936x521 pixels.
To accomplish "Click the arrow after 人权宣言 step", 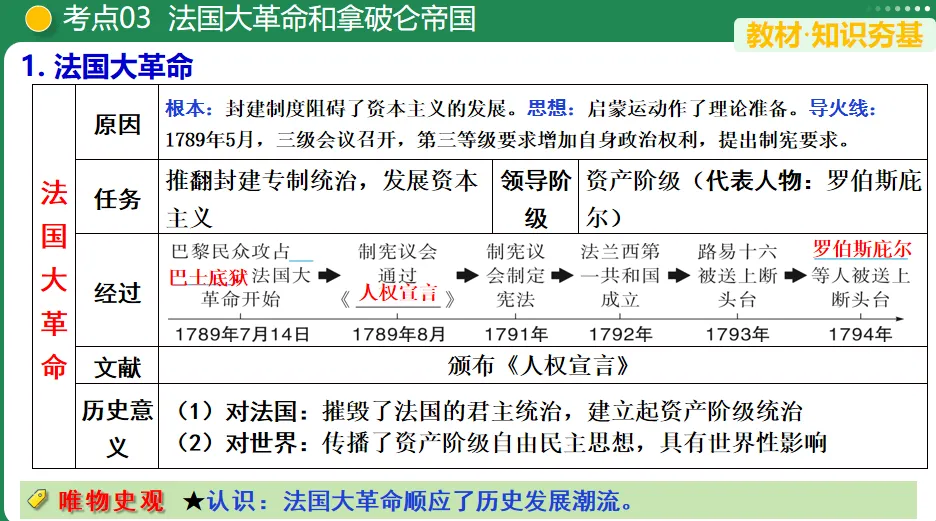I will pyautogui.click(x=467, y=276).
